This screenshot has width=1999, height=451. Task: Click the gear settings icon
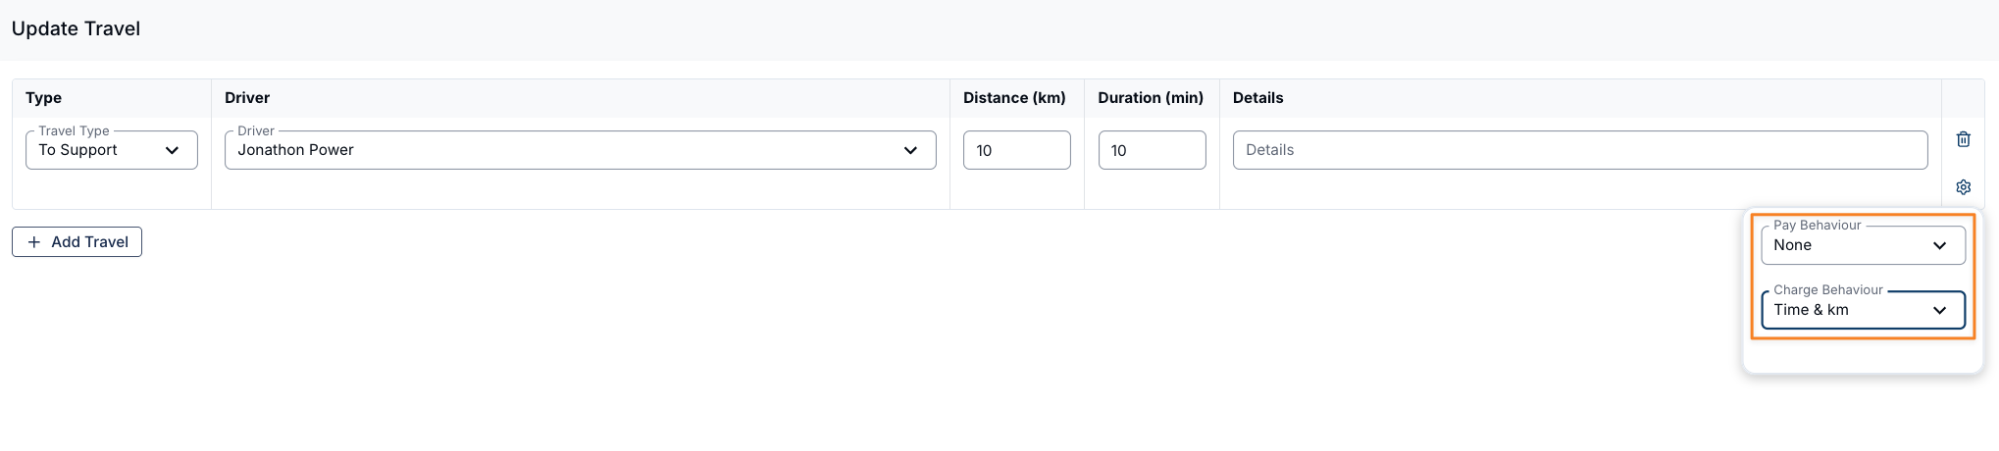tap(1963, 187)
